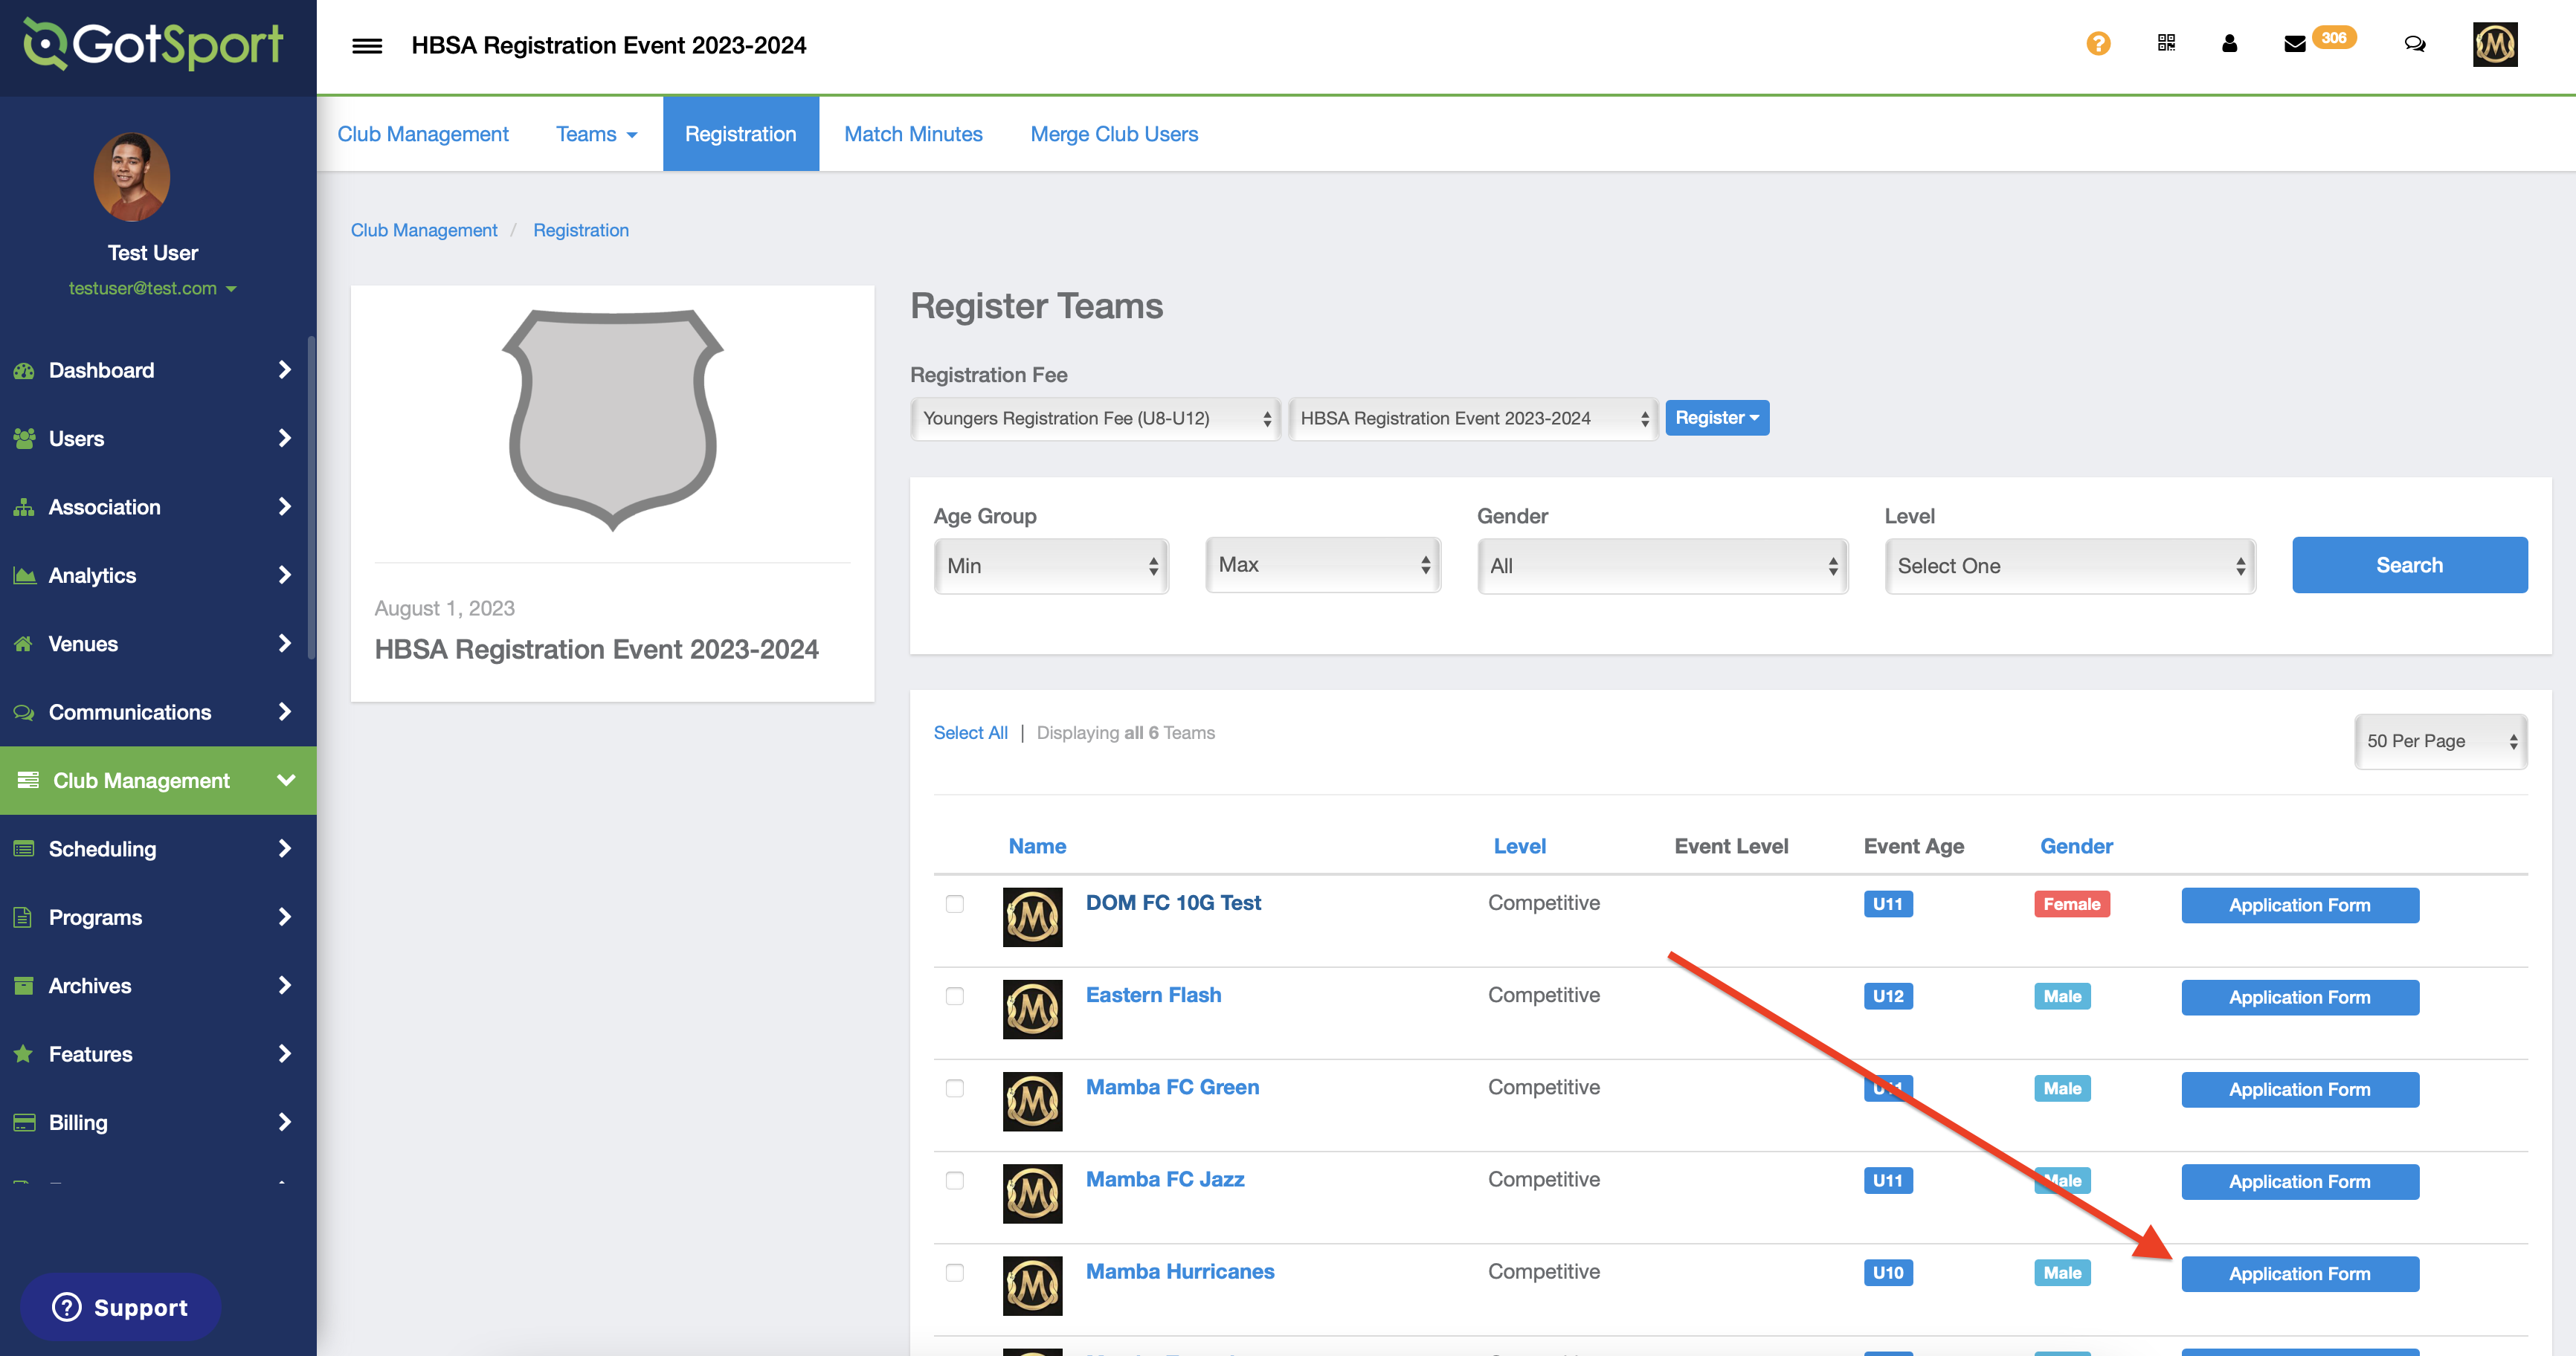Click the event shield placeholder image
This screenshot has height=1356, width=2576.
click(x=612, y=420)
